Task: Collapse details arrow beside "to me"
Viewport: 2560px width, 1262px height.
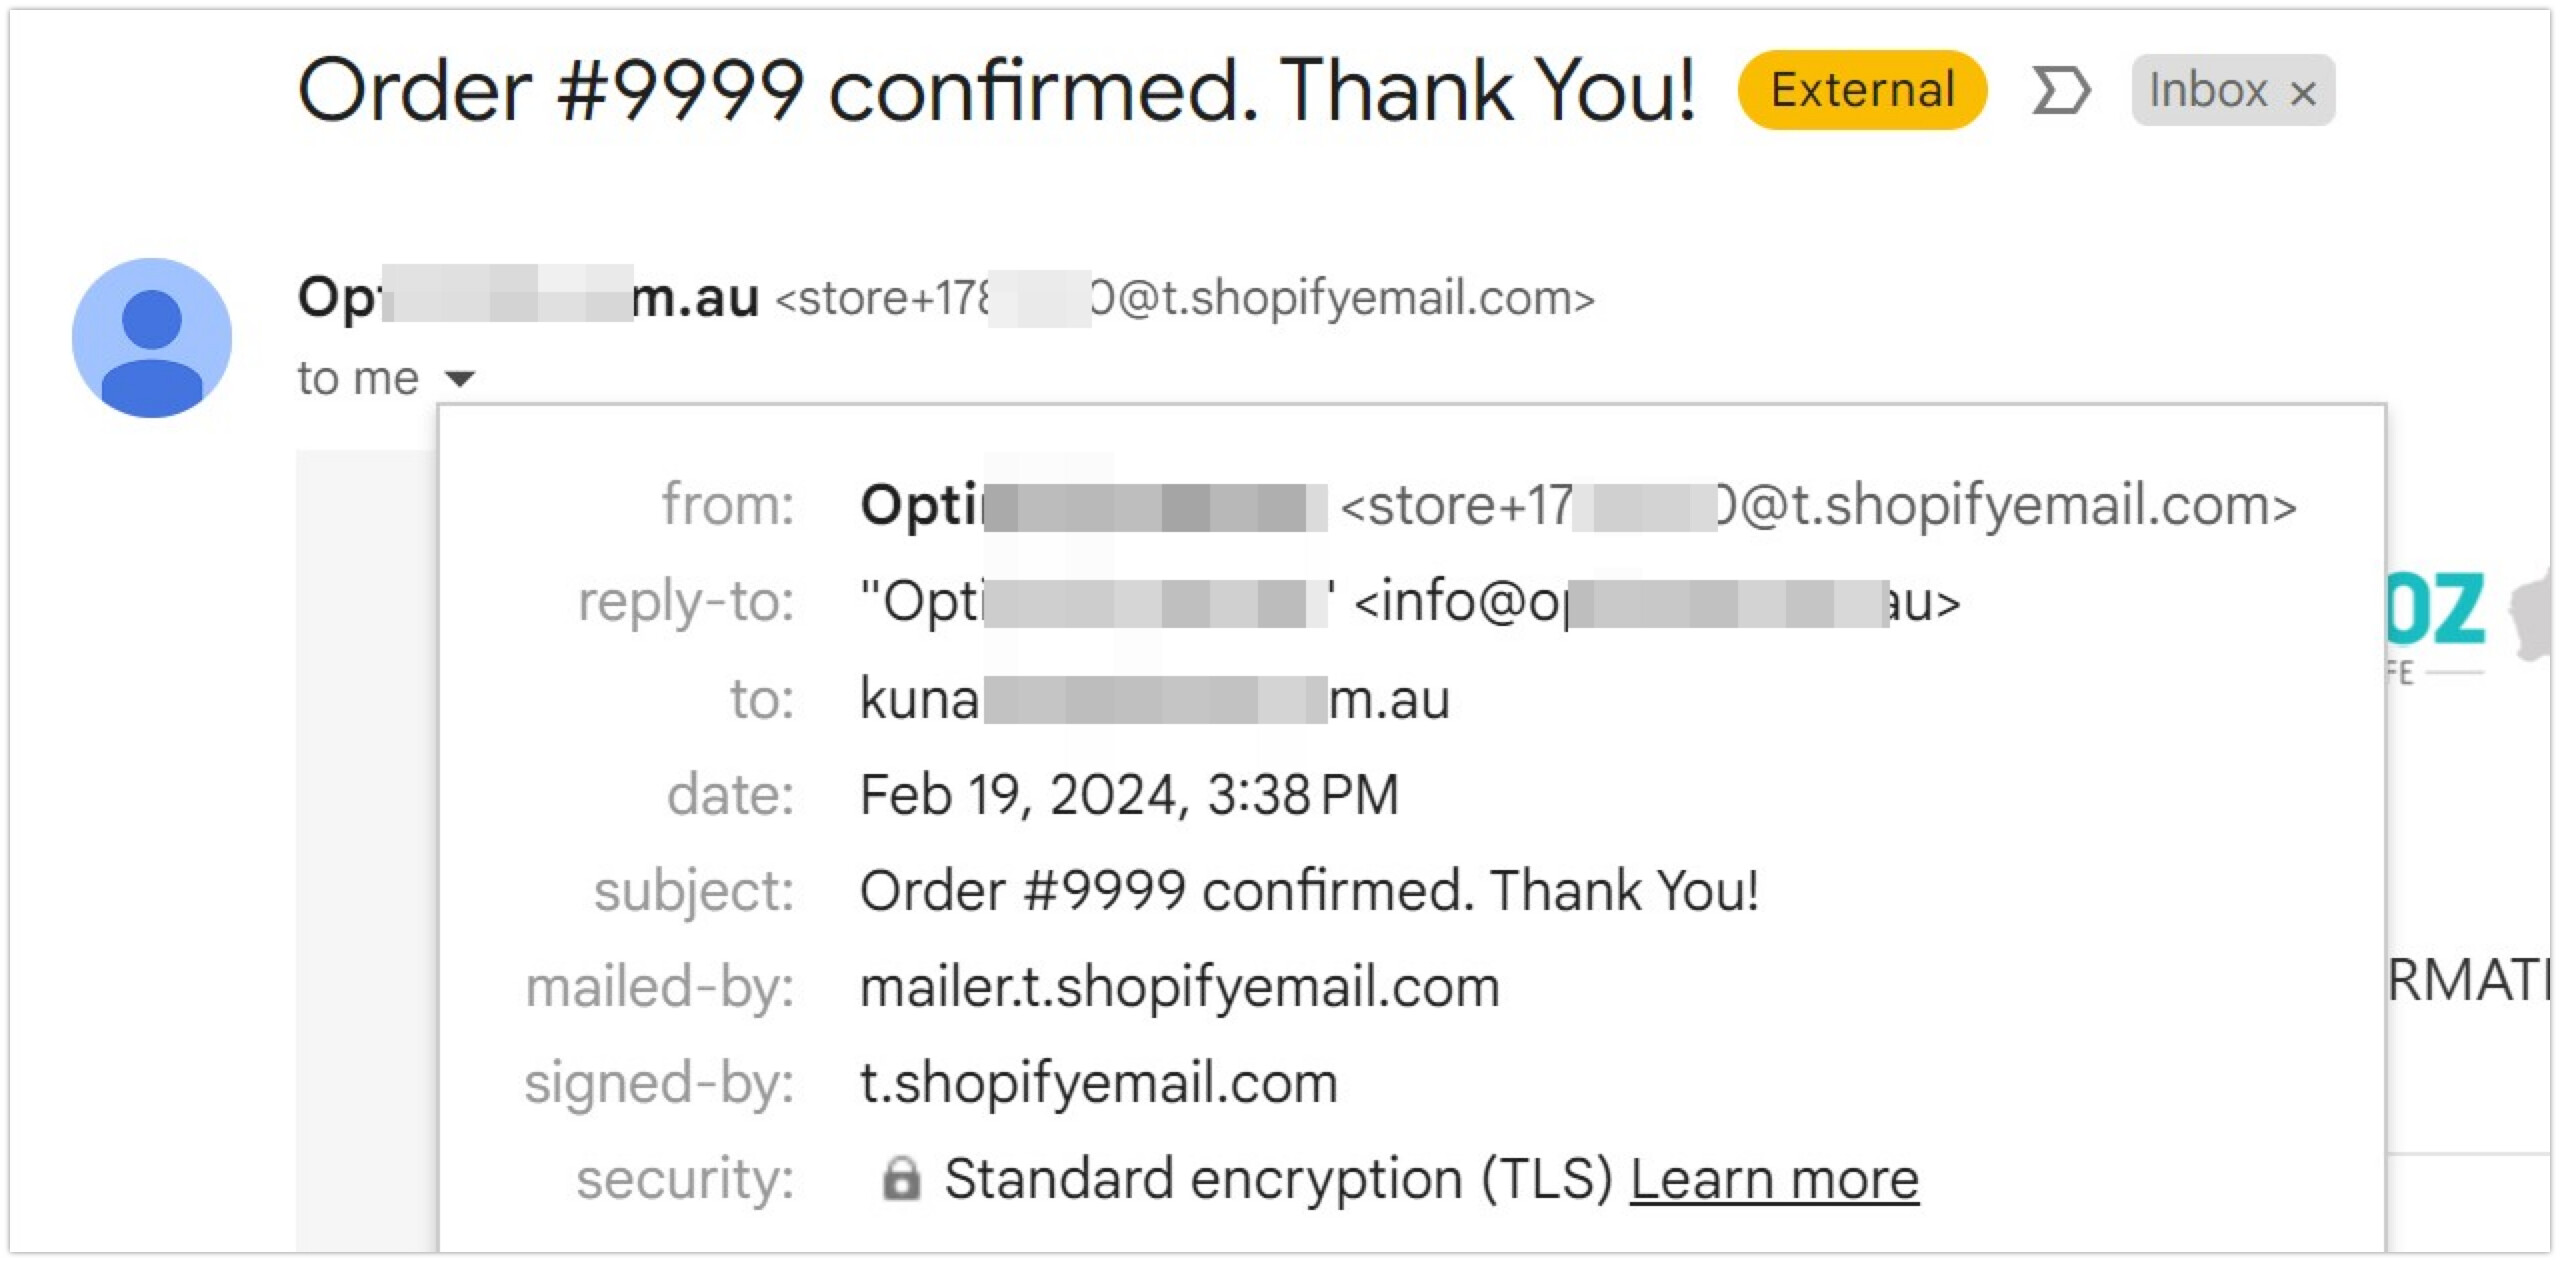Action: [460, 379]
